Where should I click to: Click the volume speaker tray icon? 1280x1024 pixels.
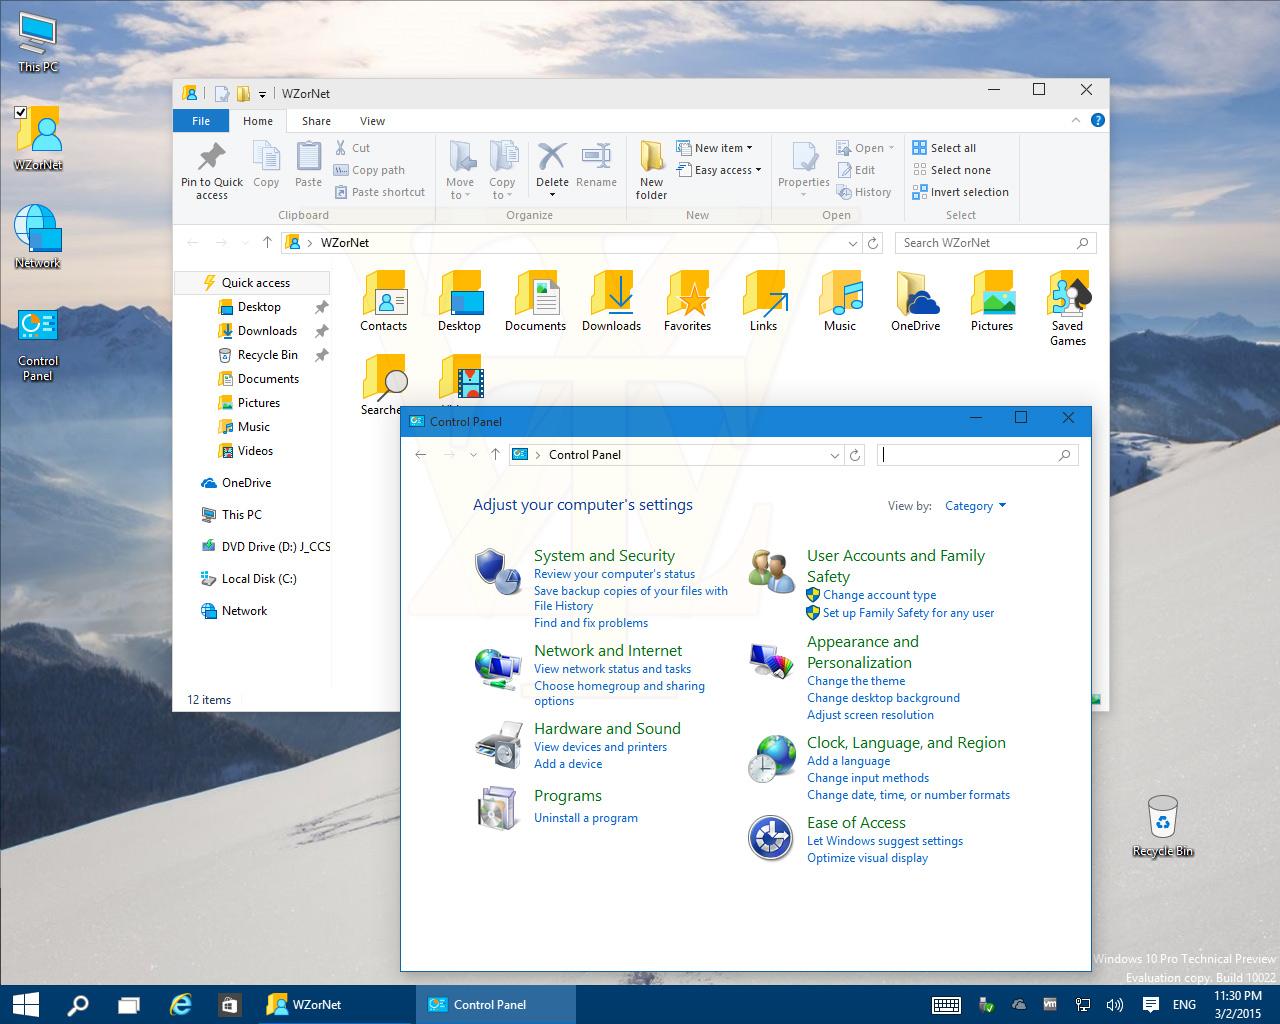1115,1005
